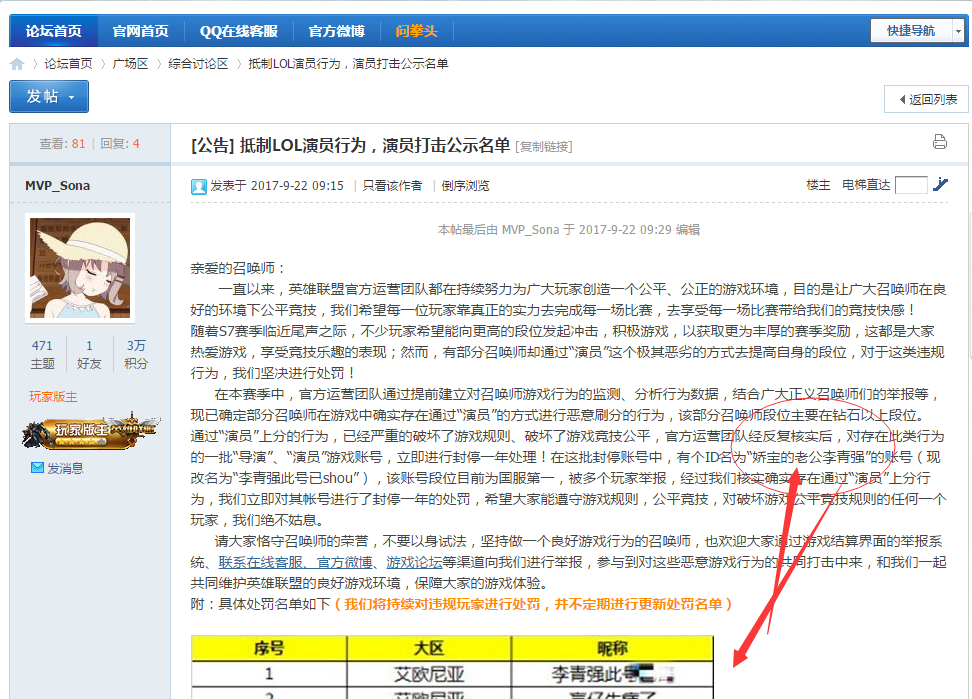Open the 官方微博 hyperlink in post
Screen dimensions: 972x699
(345, 562)
